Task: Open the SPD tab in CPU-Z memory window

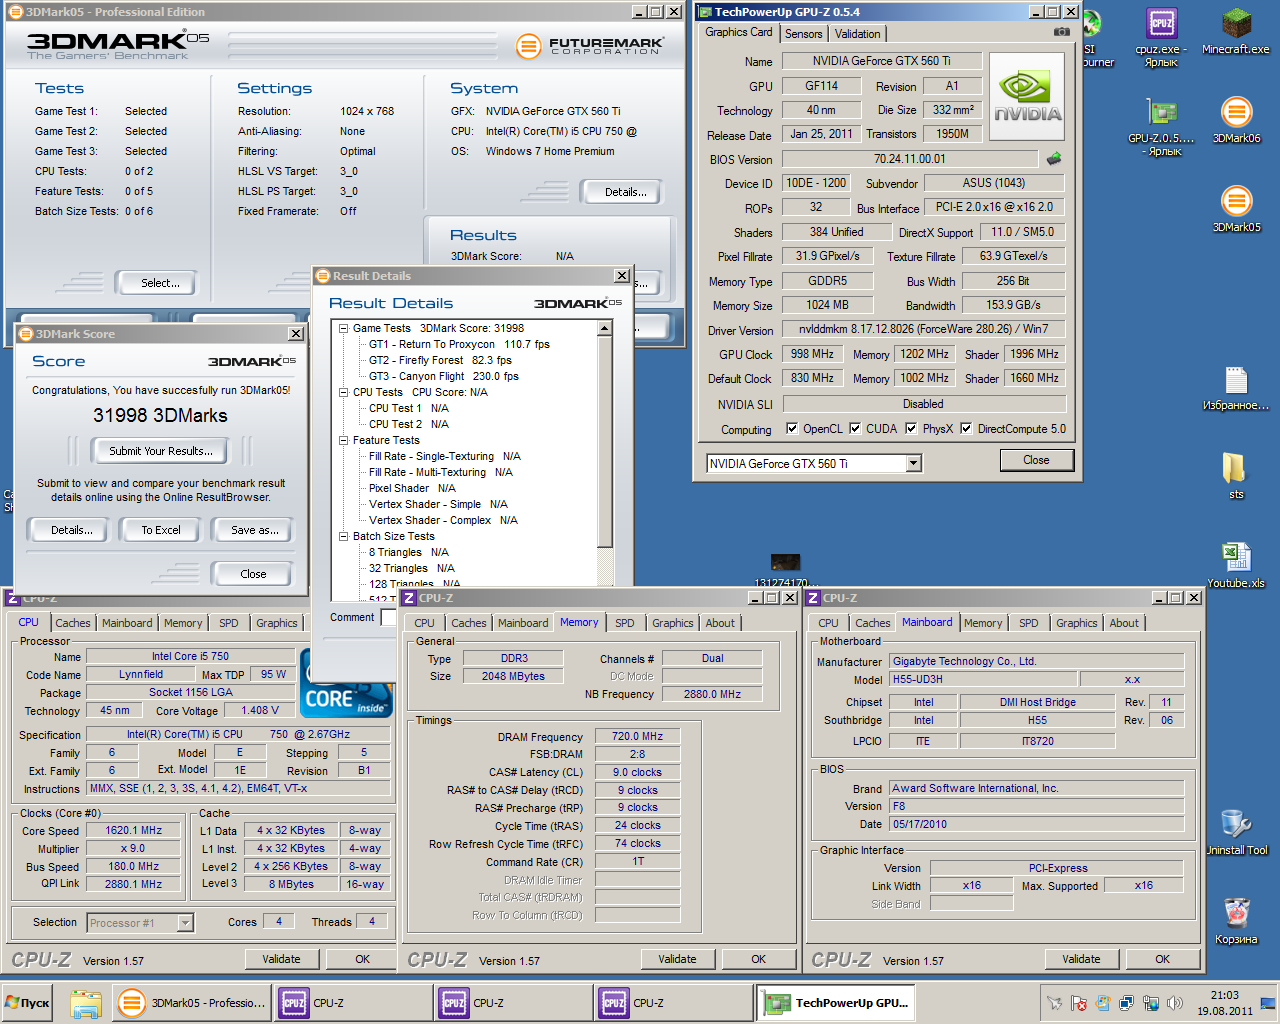Action: [x=625, y=623]
